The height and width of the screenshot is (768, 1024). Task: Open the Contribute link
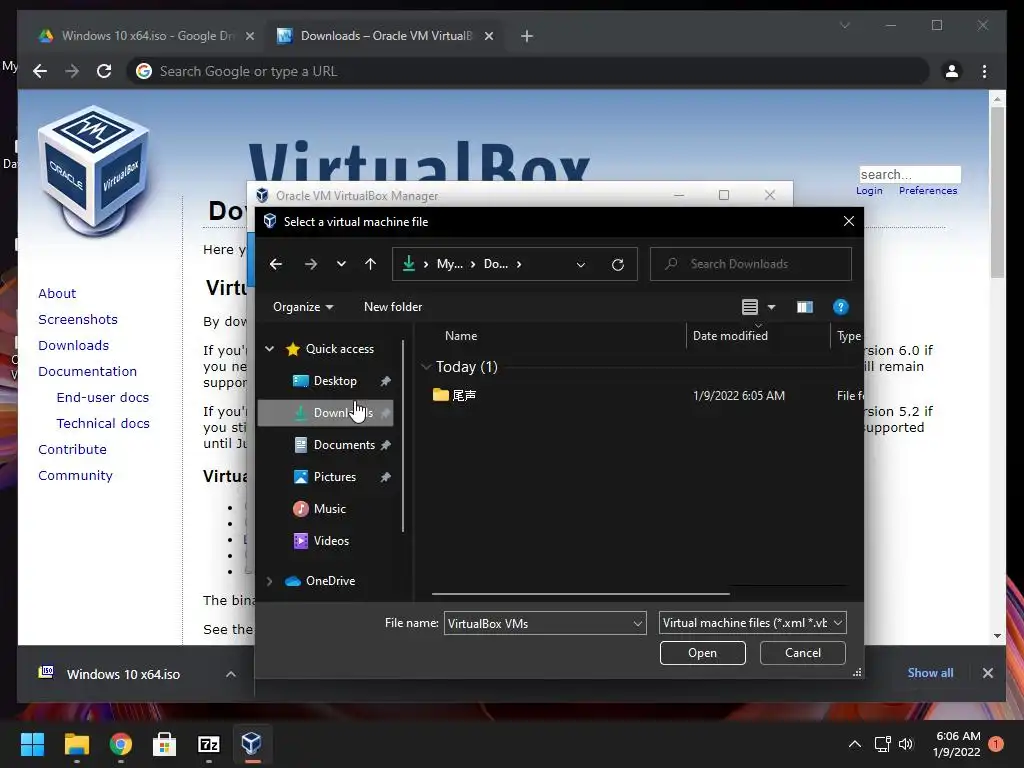72,449
